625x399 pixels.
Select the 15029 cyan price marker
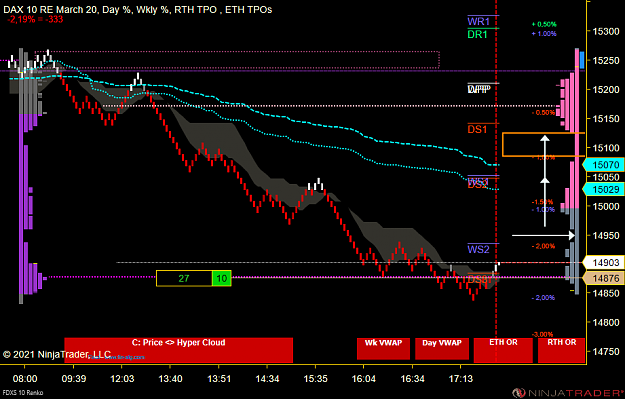pos(603,189)
